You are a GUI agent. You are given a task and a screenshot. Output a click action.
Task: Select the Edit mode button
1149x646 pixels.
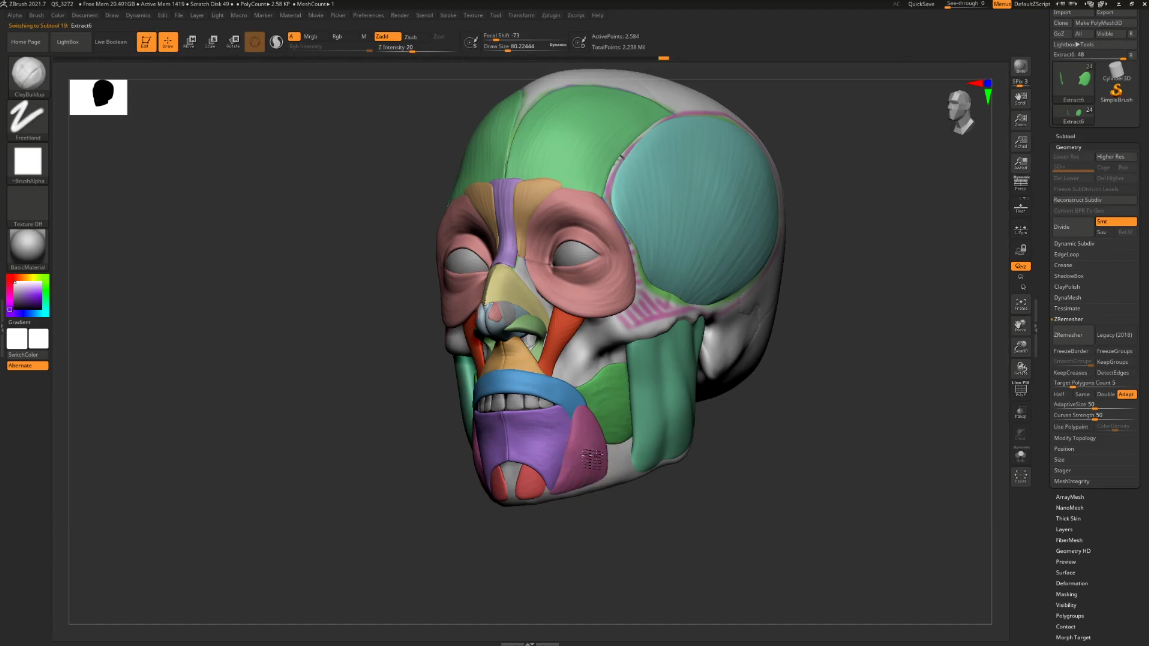[146, 42]
